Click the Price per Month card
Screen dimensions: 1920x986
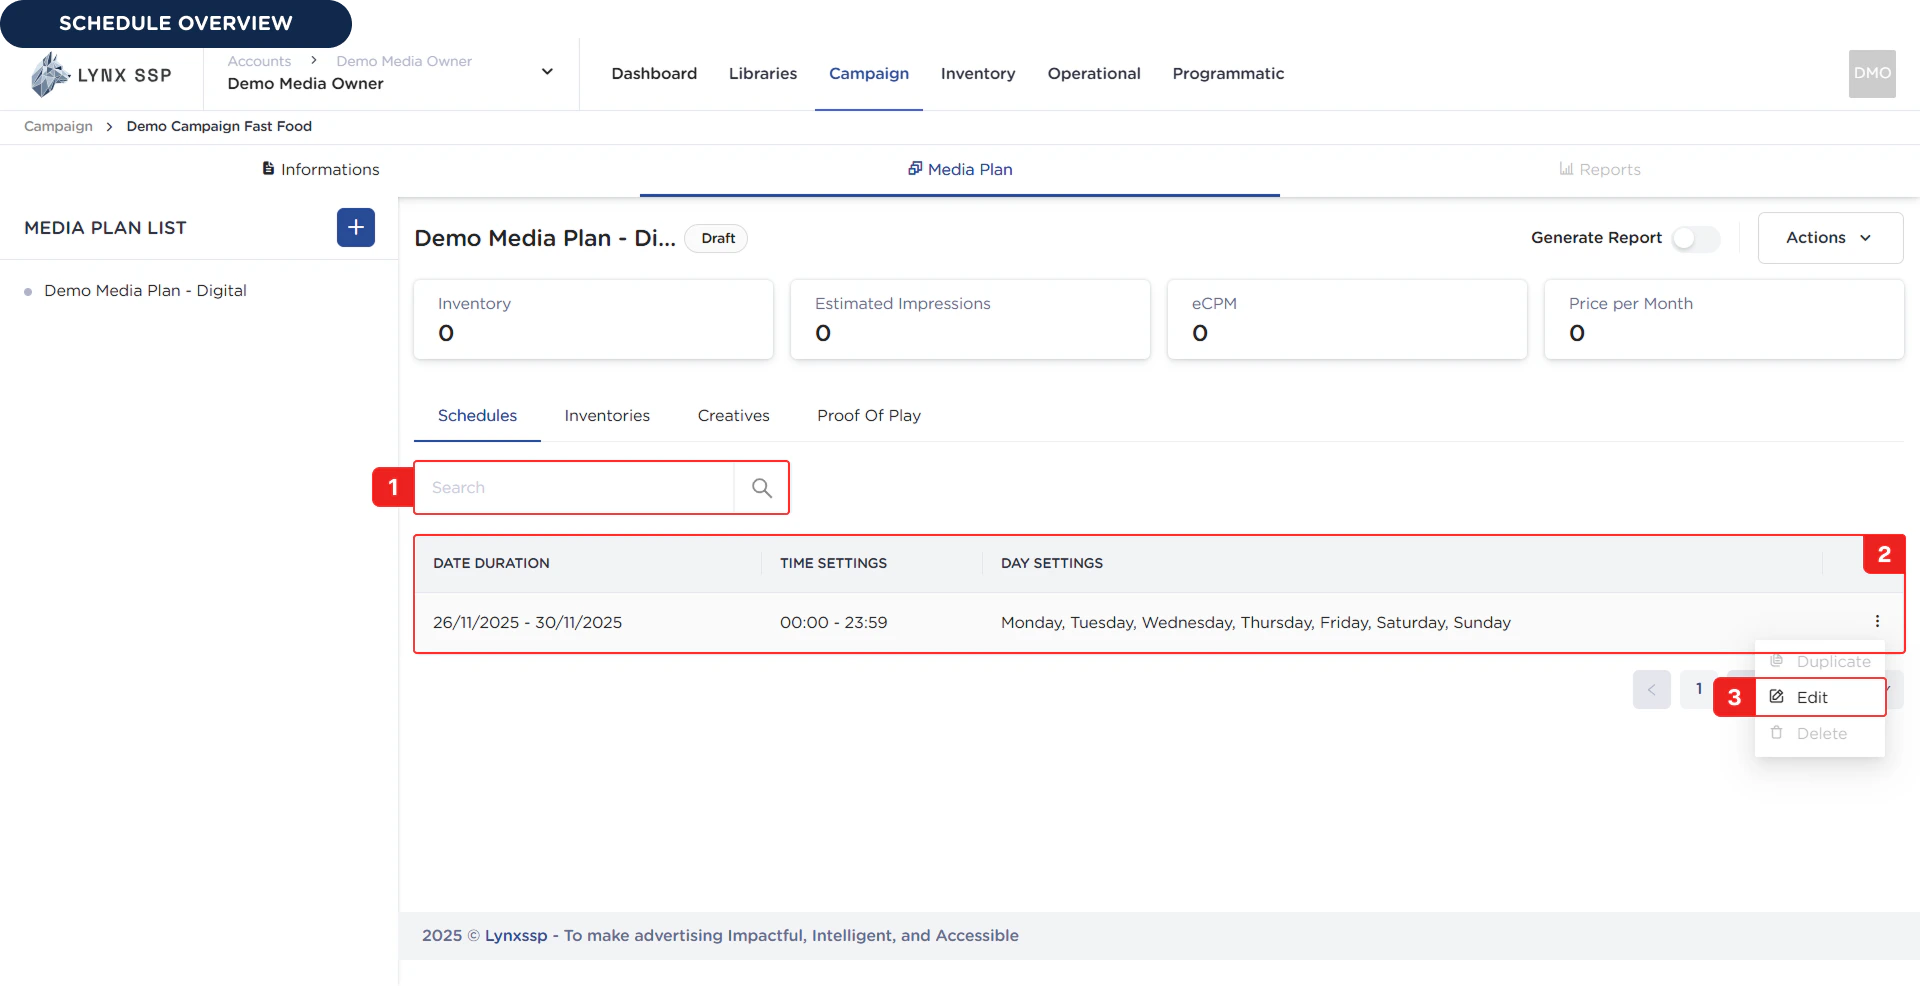tap(1724, 319)
